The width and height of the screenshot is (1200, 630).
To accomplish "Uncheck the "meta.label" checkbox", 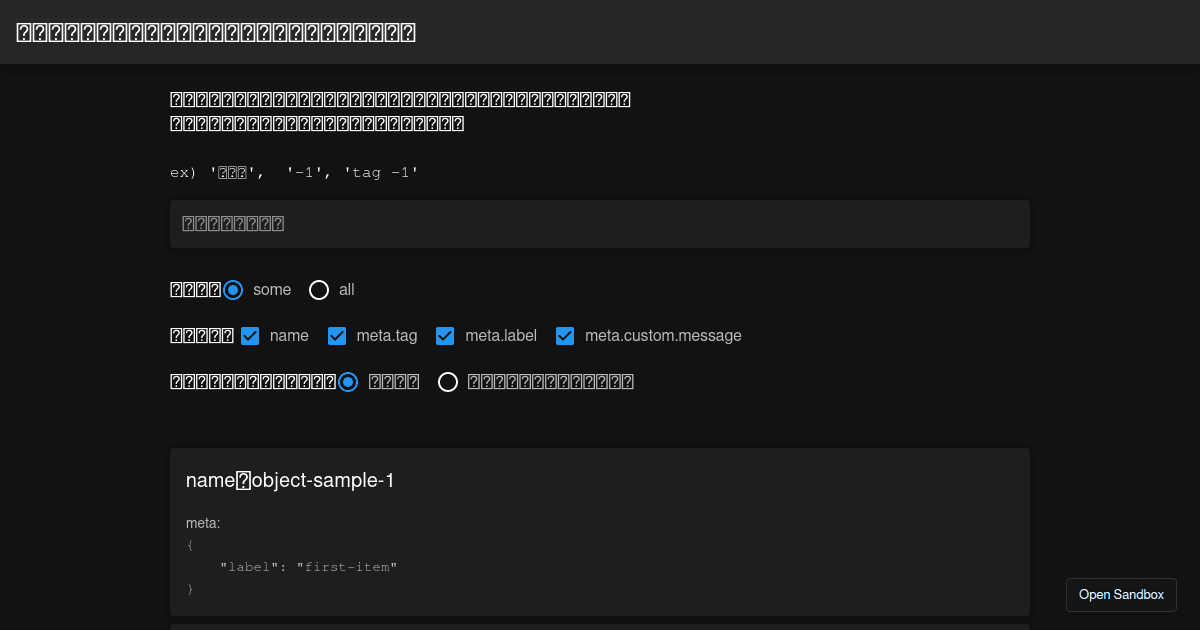I will point(445,336).
